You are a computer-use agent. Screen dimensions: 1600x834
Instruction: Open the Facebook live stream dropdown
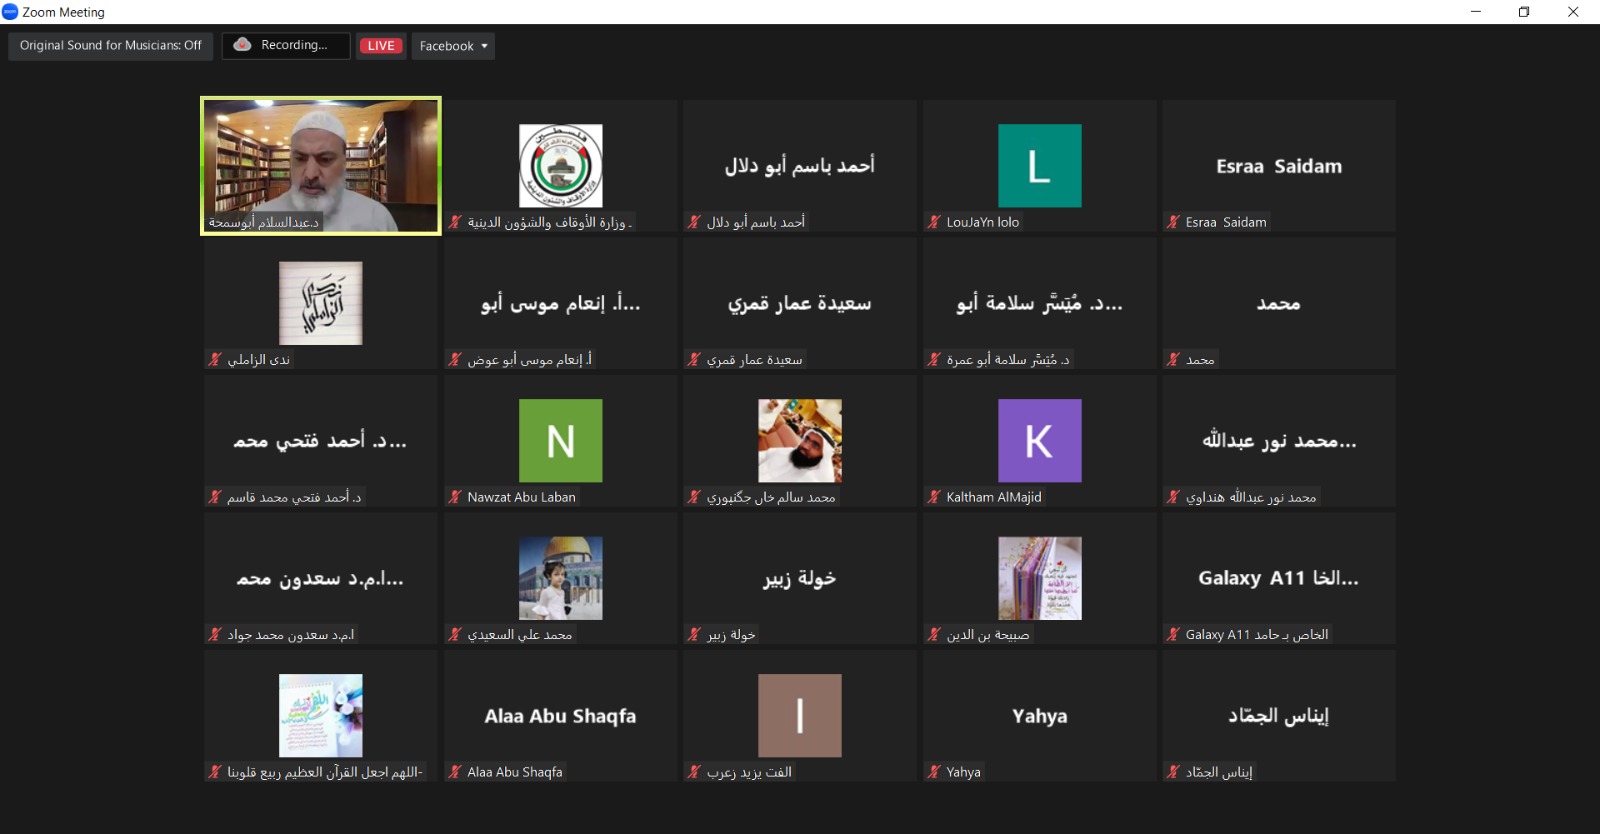tap(453, 46)
